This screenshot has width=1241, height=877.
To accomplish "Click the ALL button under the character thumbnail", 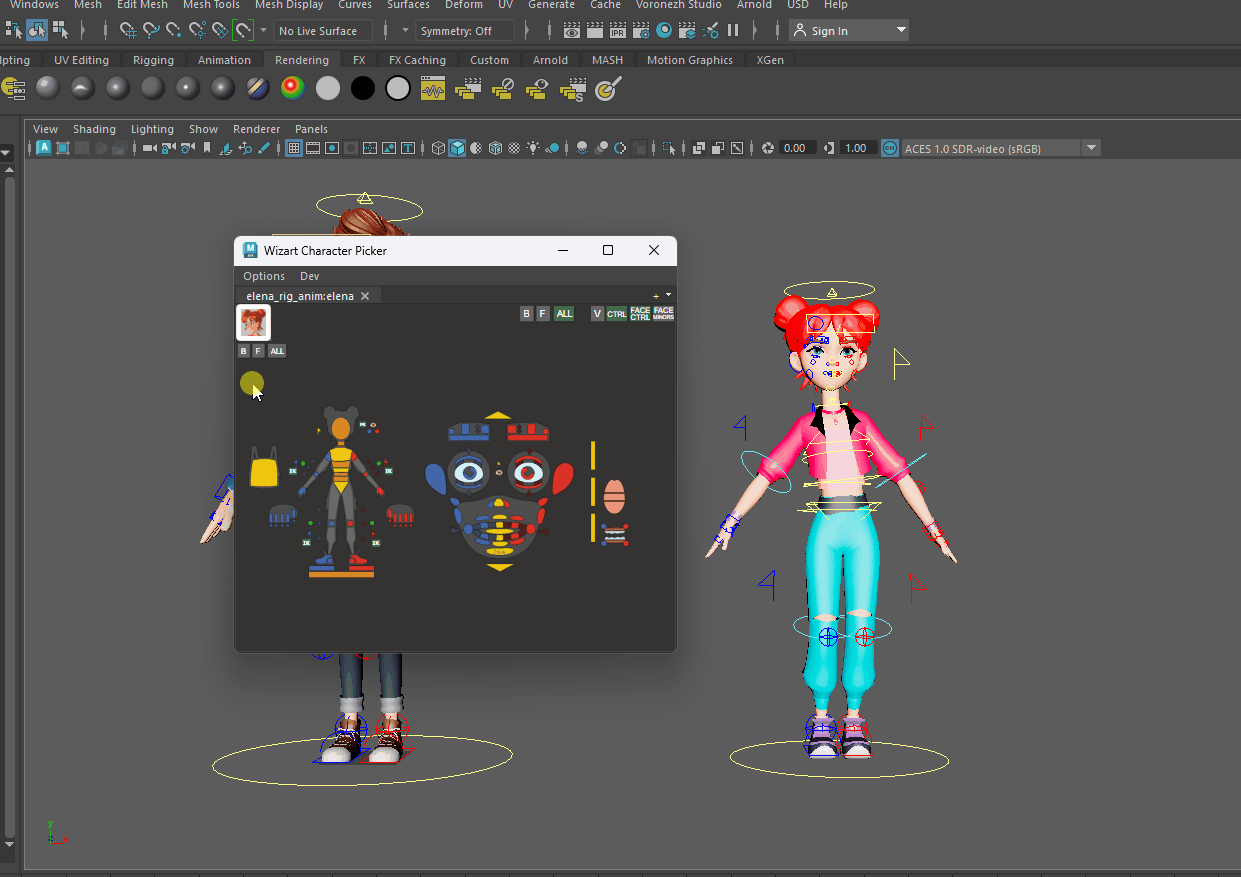I will coord(277,351).
